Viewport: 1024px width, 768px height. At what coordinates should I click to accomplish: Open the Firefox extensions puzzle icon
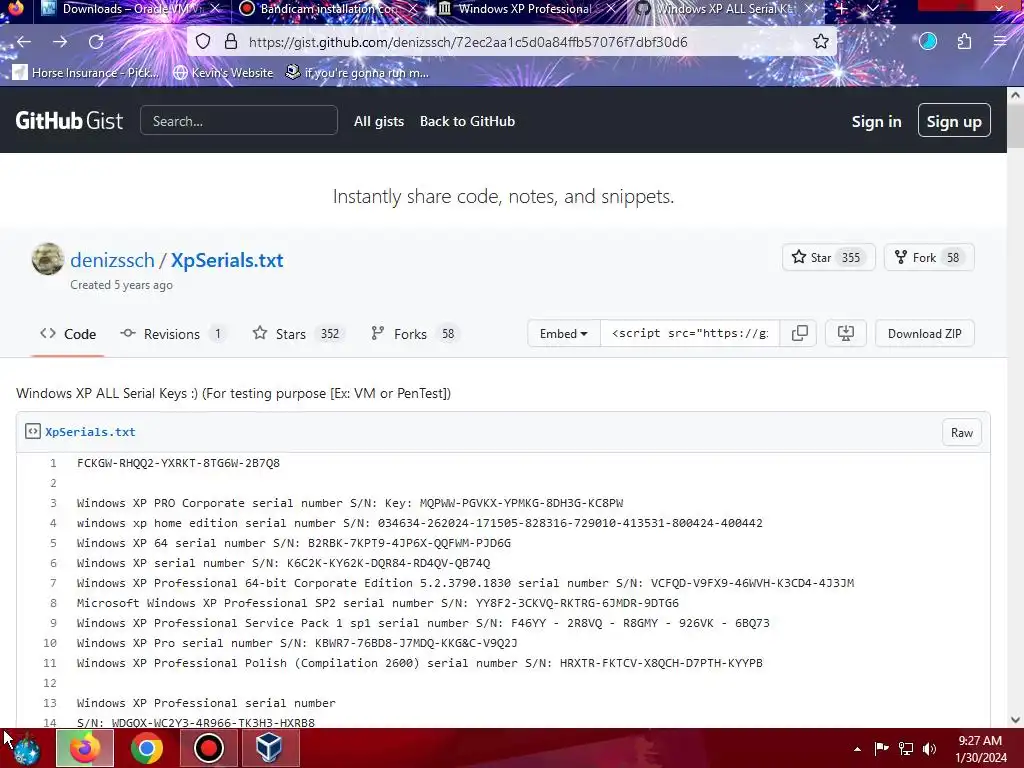pyautogui.click(x=964, y=42)
